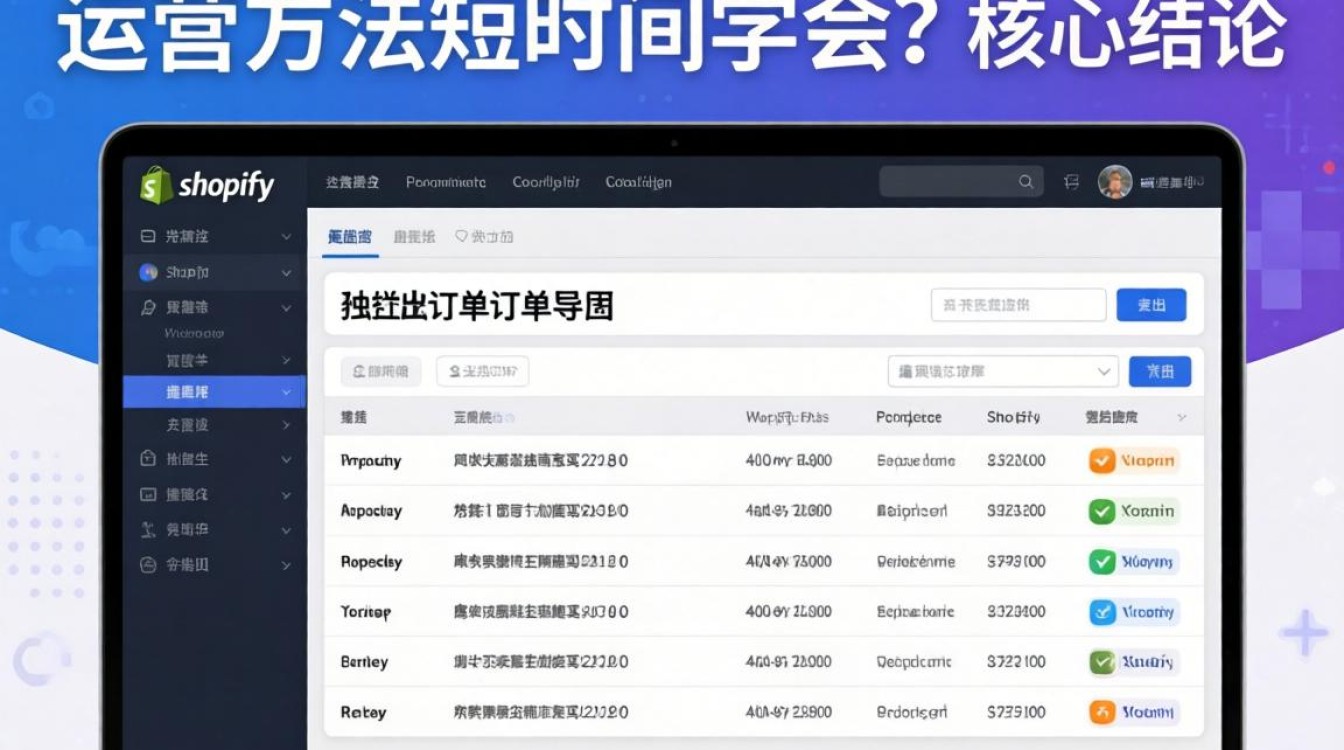The image size is (1344, 750).
Task: Click the Shopify logo in the sidebar
Action: 155,184
